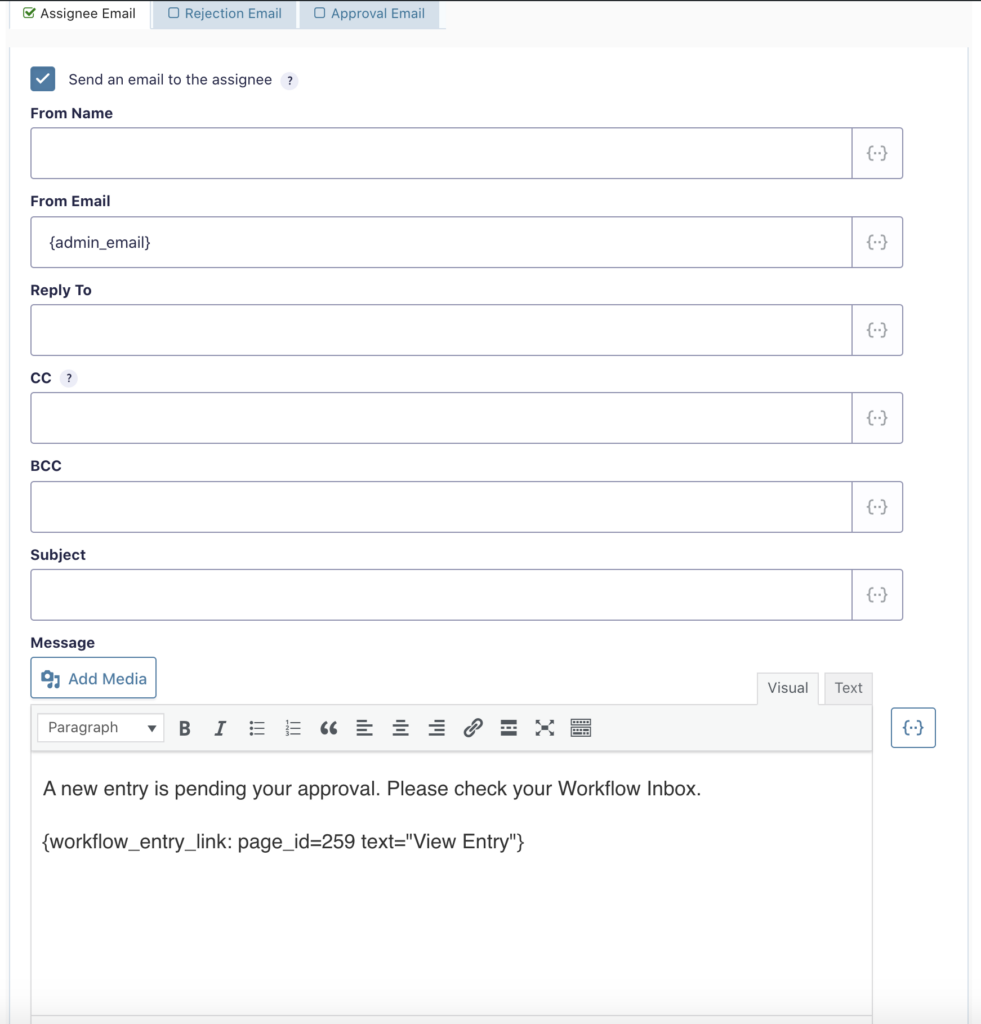Image resolution: width=981 pixels, height=1024 pixels.
Task: Switch to the Rejection Email tab
Action: pyautogui.click(x=225, y=14)
